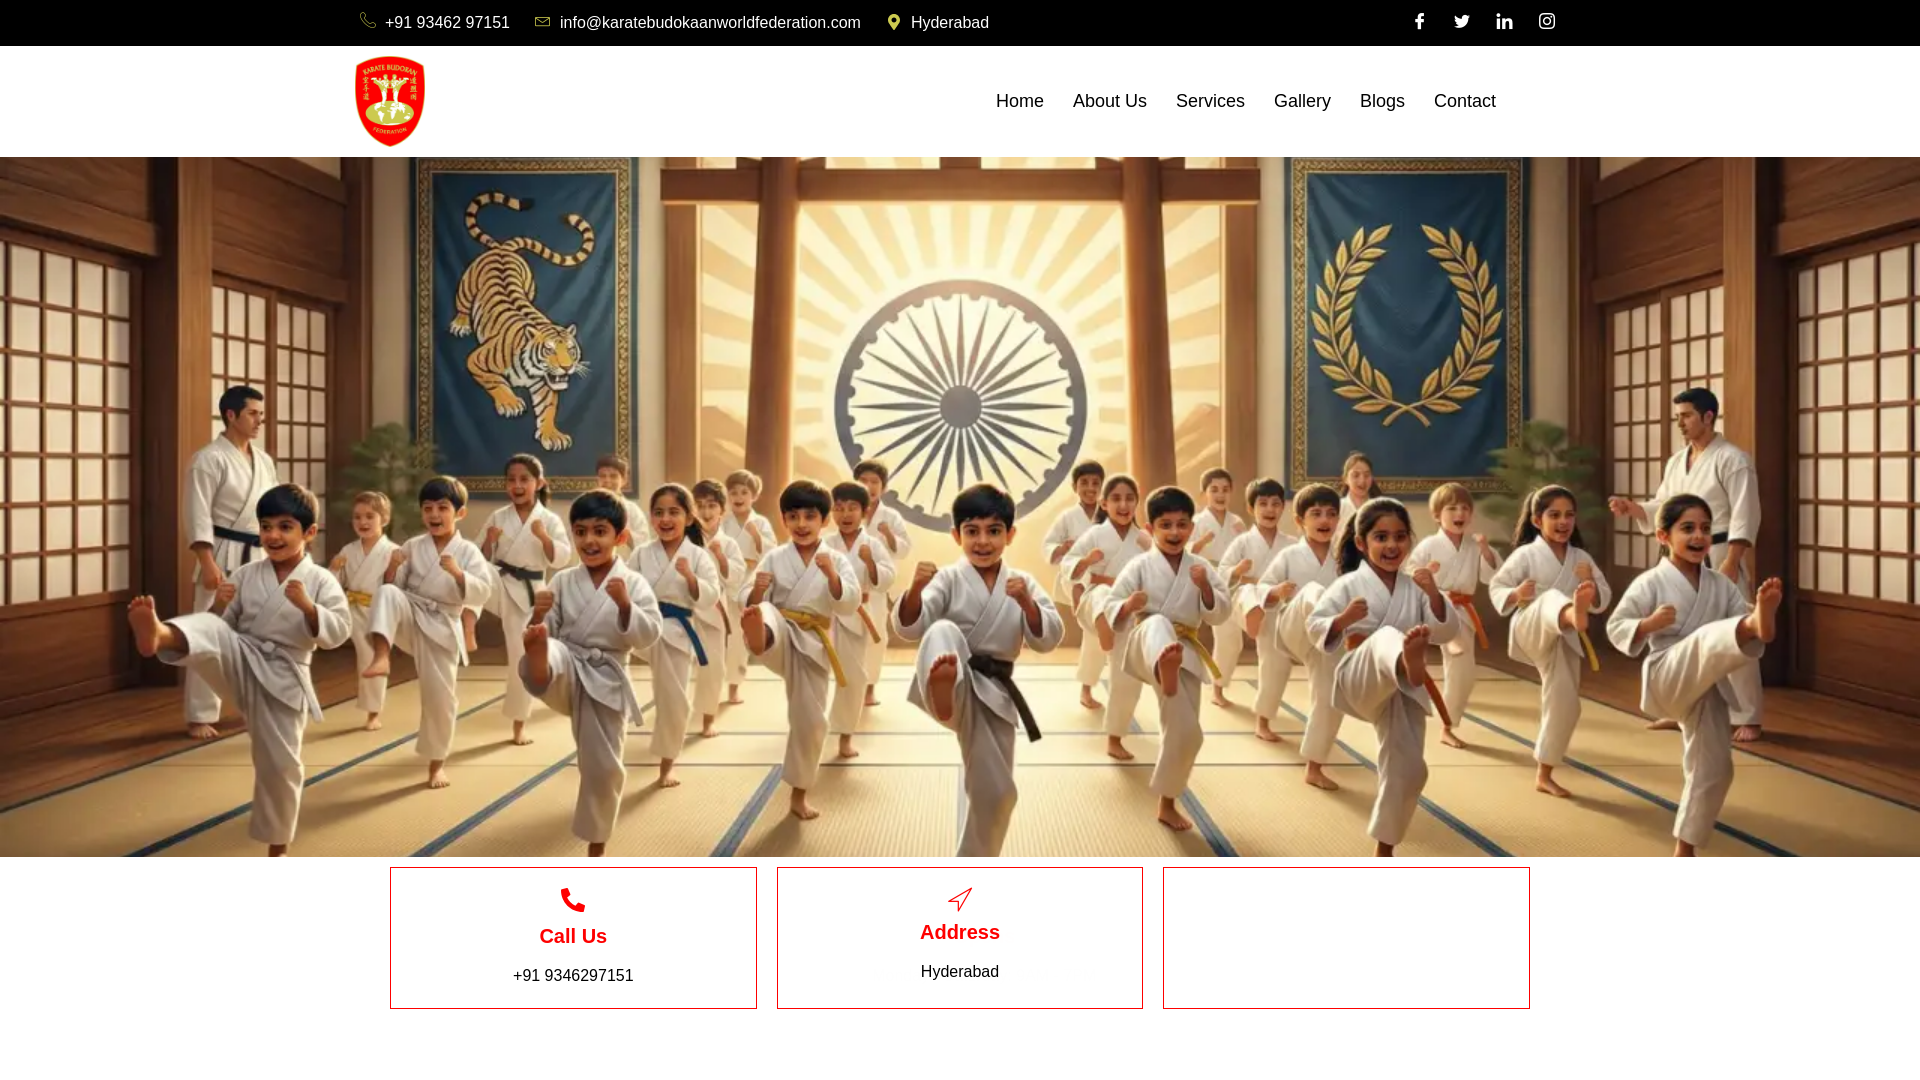Click the Call Us heading

click(x=573, y=936)
